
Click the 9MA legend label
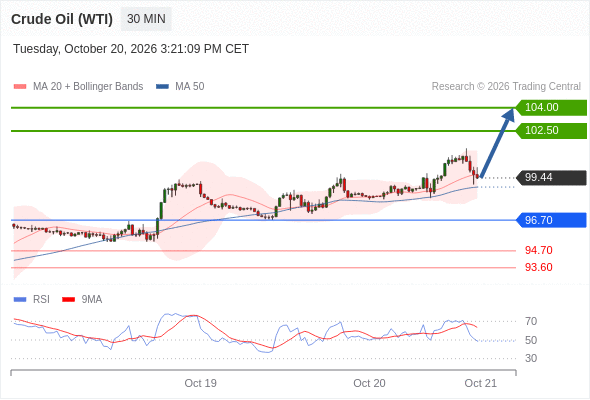coord(92,300)
